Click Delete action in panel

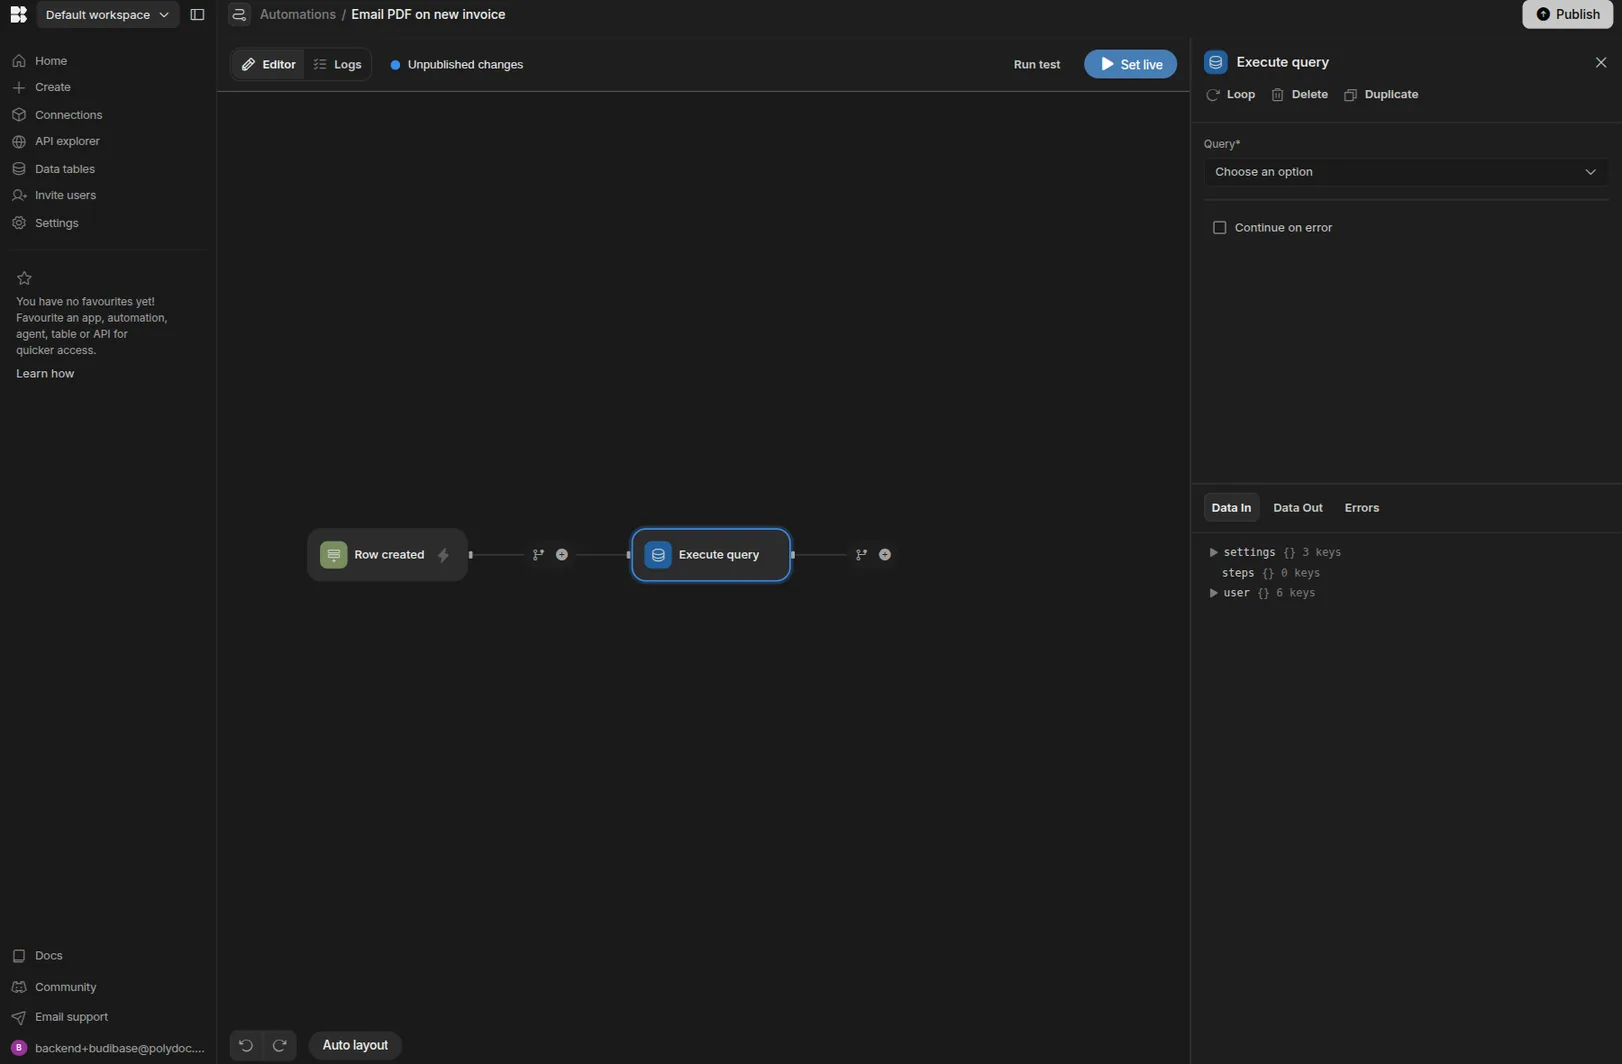click(x=1300, y=94)
